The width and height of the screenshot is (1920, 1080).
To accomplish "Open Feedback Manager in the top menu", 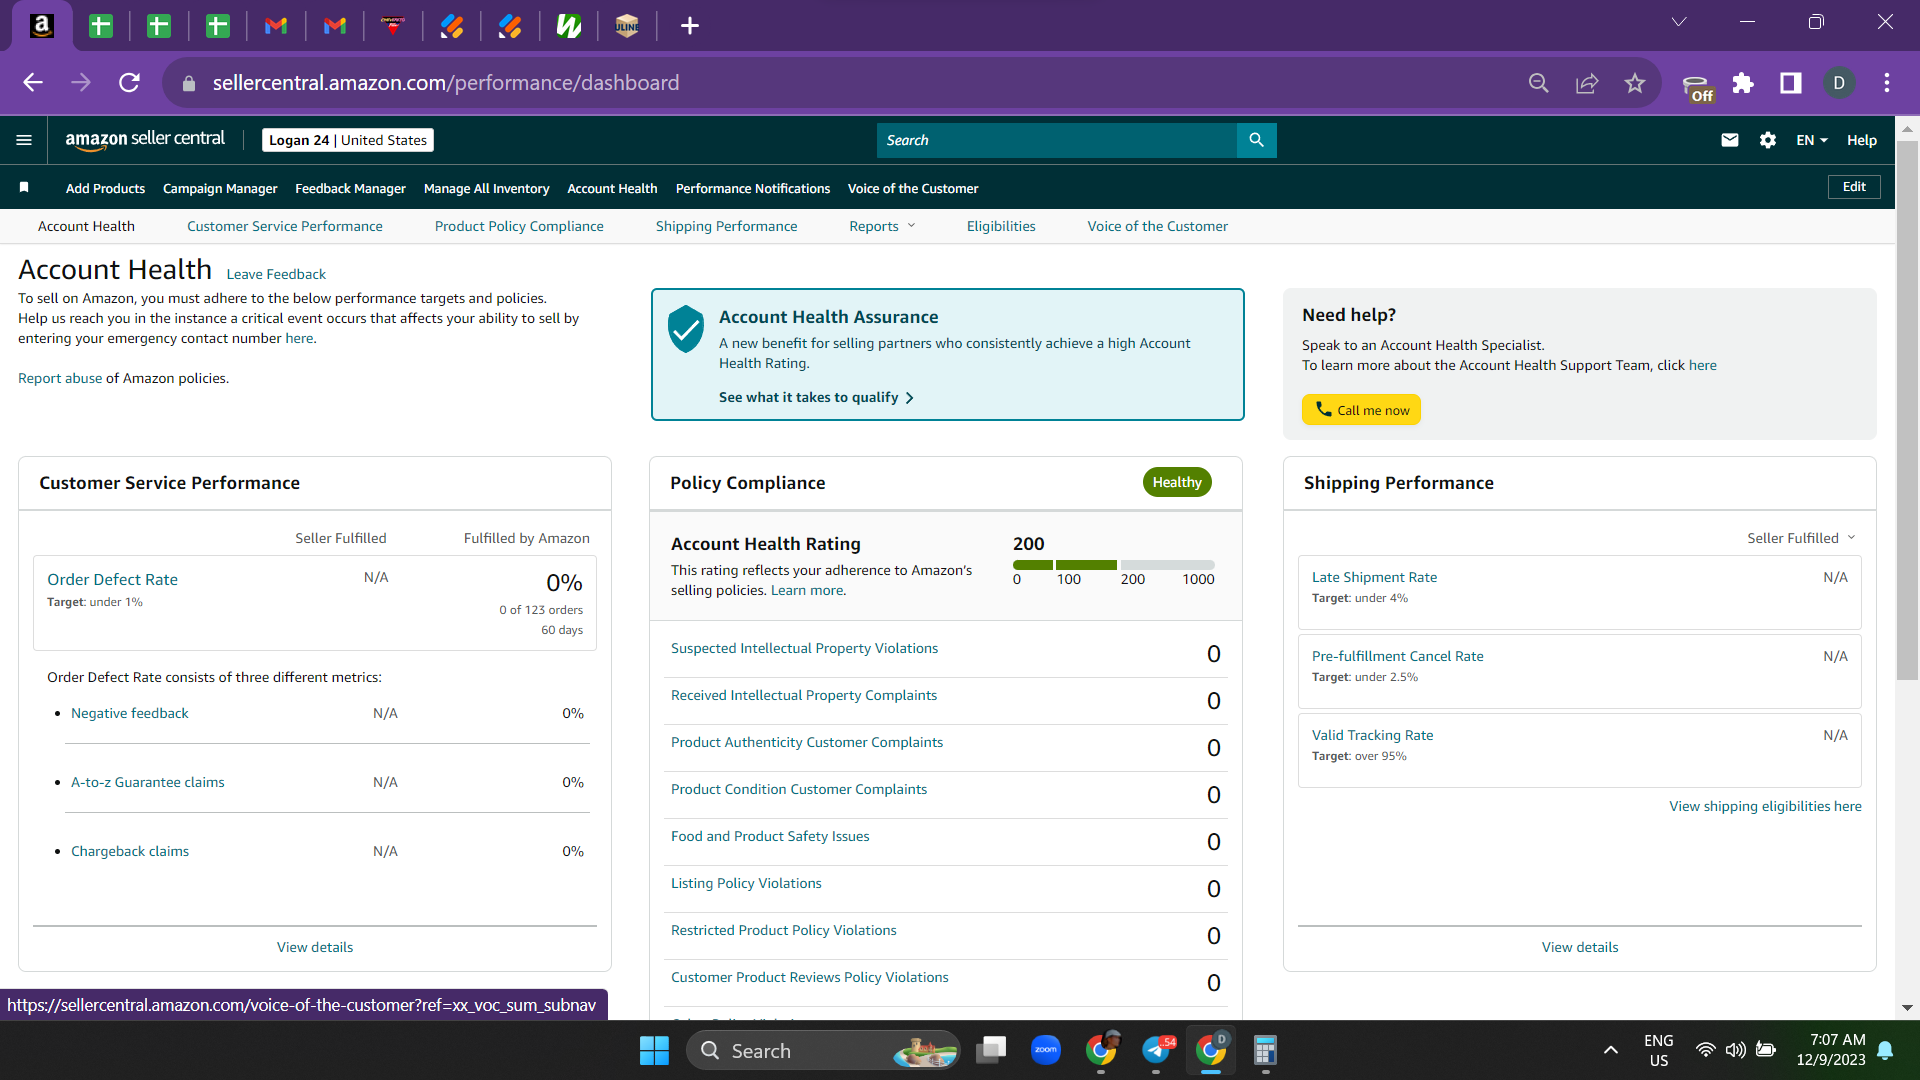I will [x=350, y=188].
